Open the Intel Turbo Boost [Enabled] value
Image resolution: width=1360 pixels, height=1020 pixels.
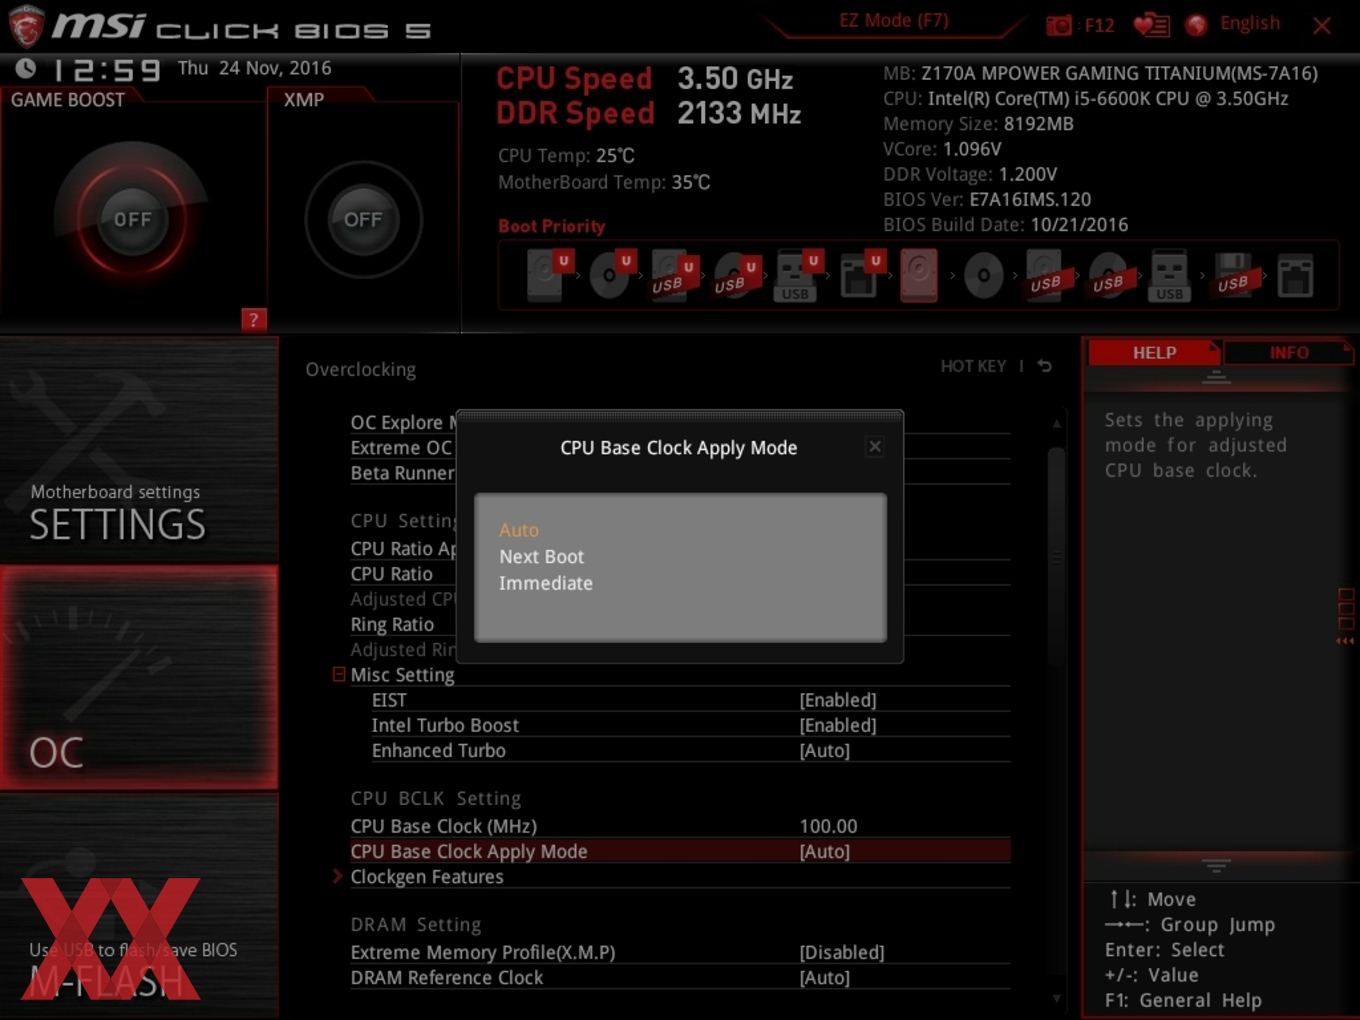pos(838,725)
